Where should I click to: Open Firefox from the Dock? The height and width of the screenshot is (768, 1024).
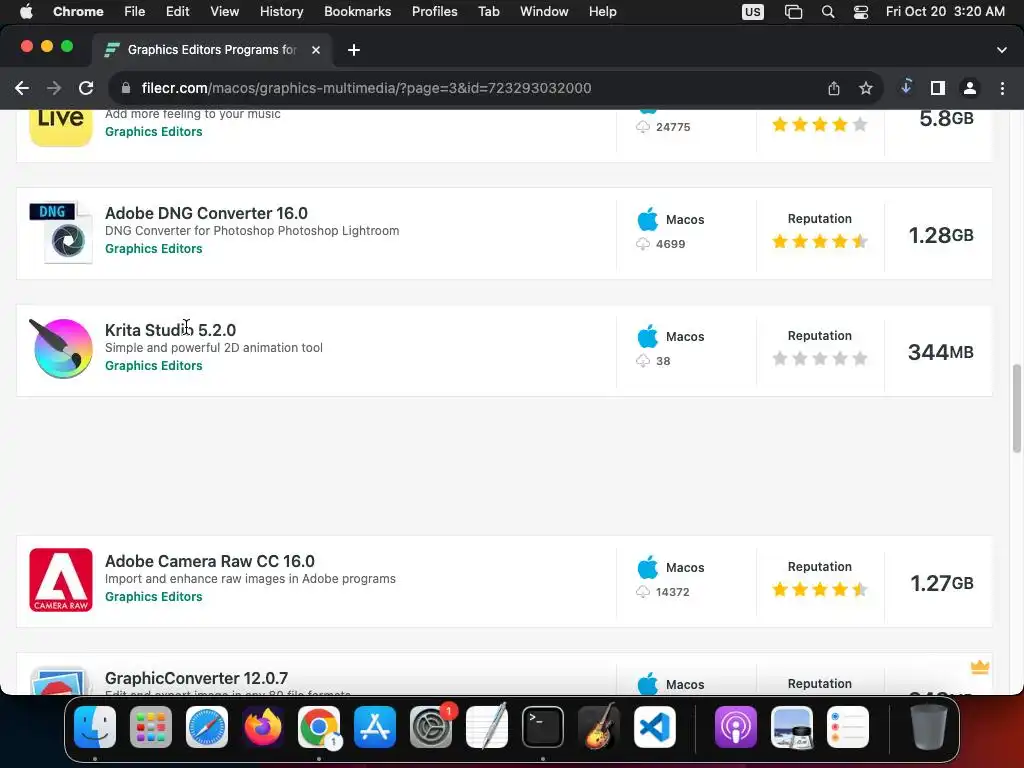[x=263, y=727]
